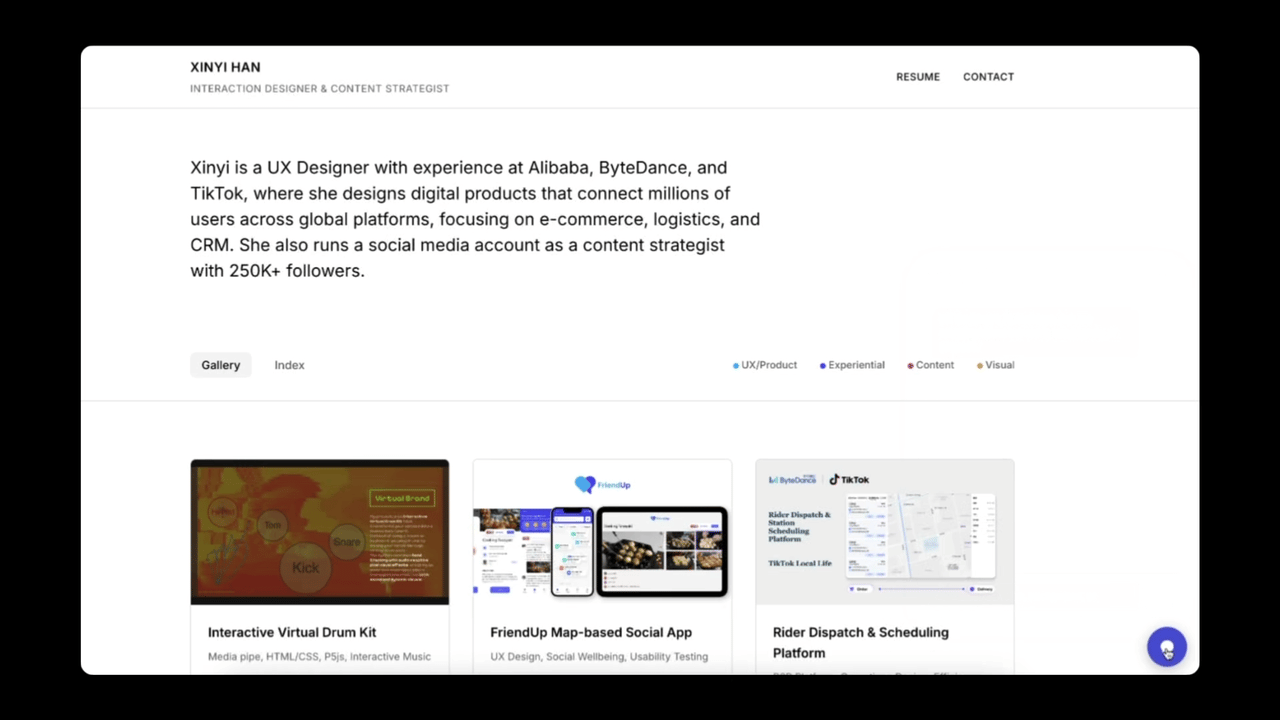This screenshot has width=1280, height=720.
Task: Click the FriendUp Map-based Social App title
Action: coord(591,632)
